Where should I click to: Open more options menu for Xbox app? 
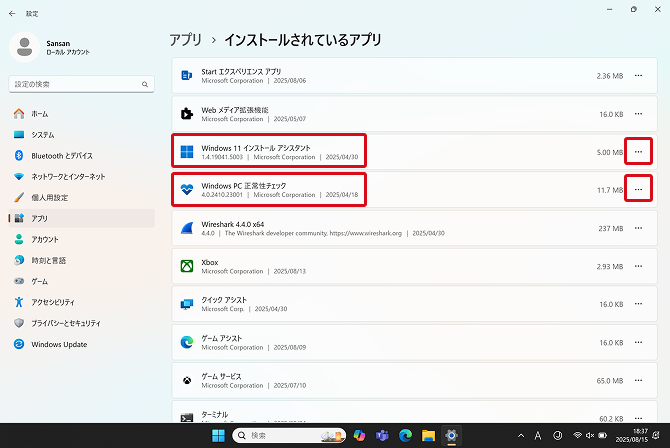tap(639, 266)
